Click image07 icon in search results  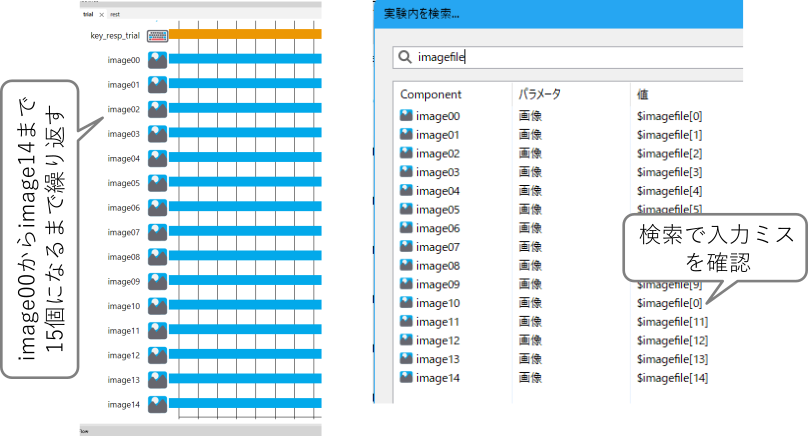click(x=406, y=246)
